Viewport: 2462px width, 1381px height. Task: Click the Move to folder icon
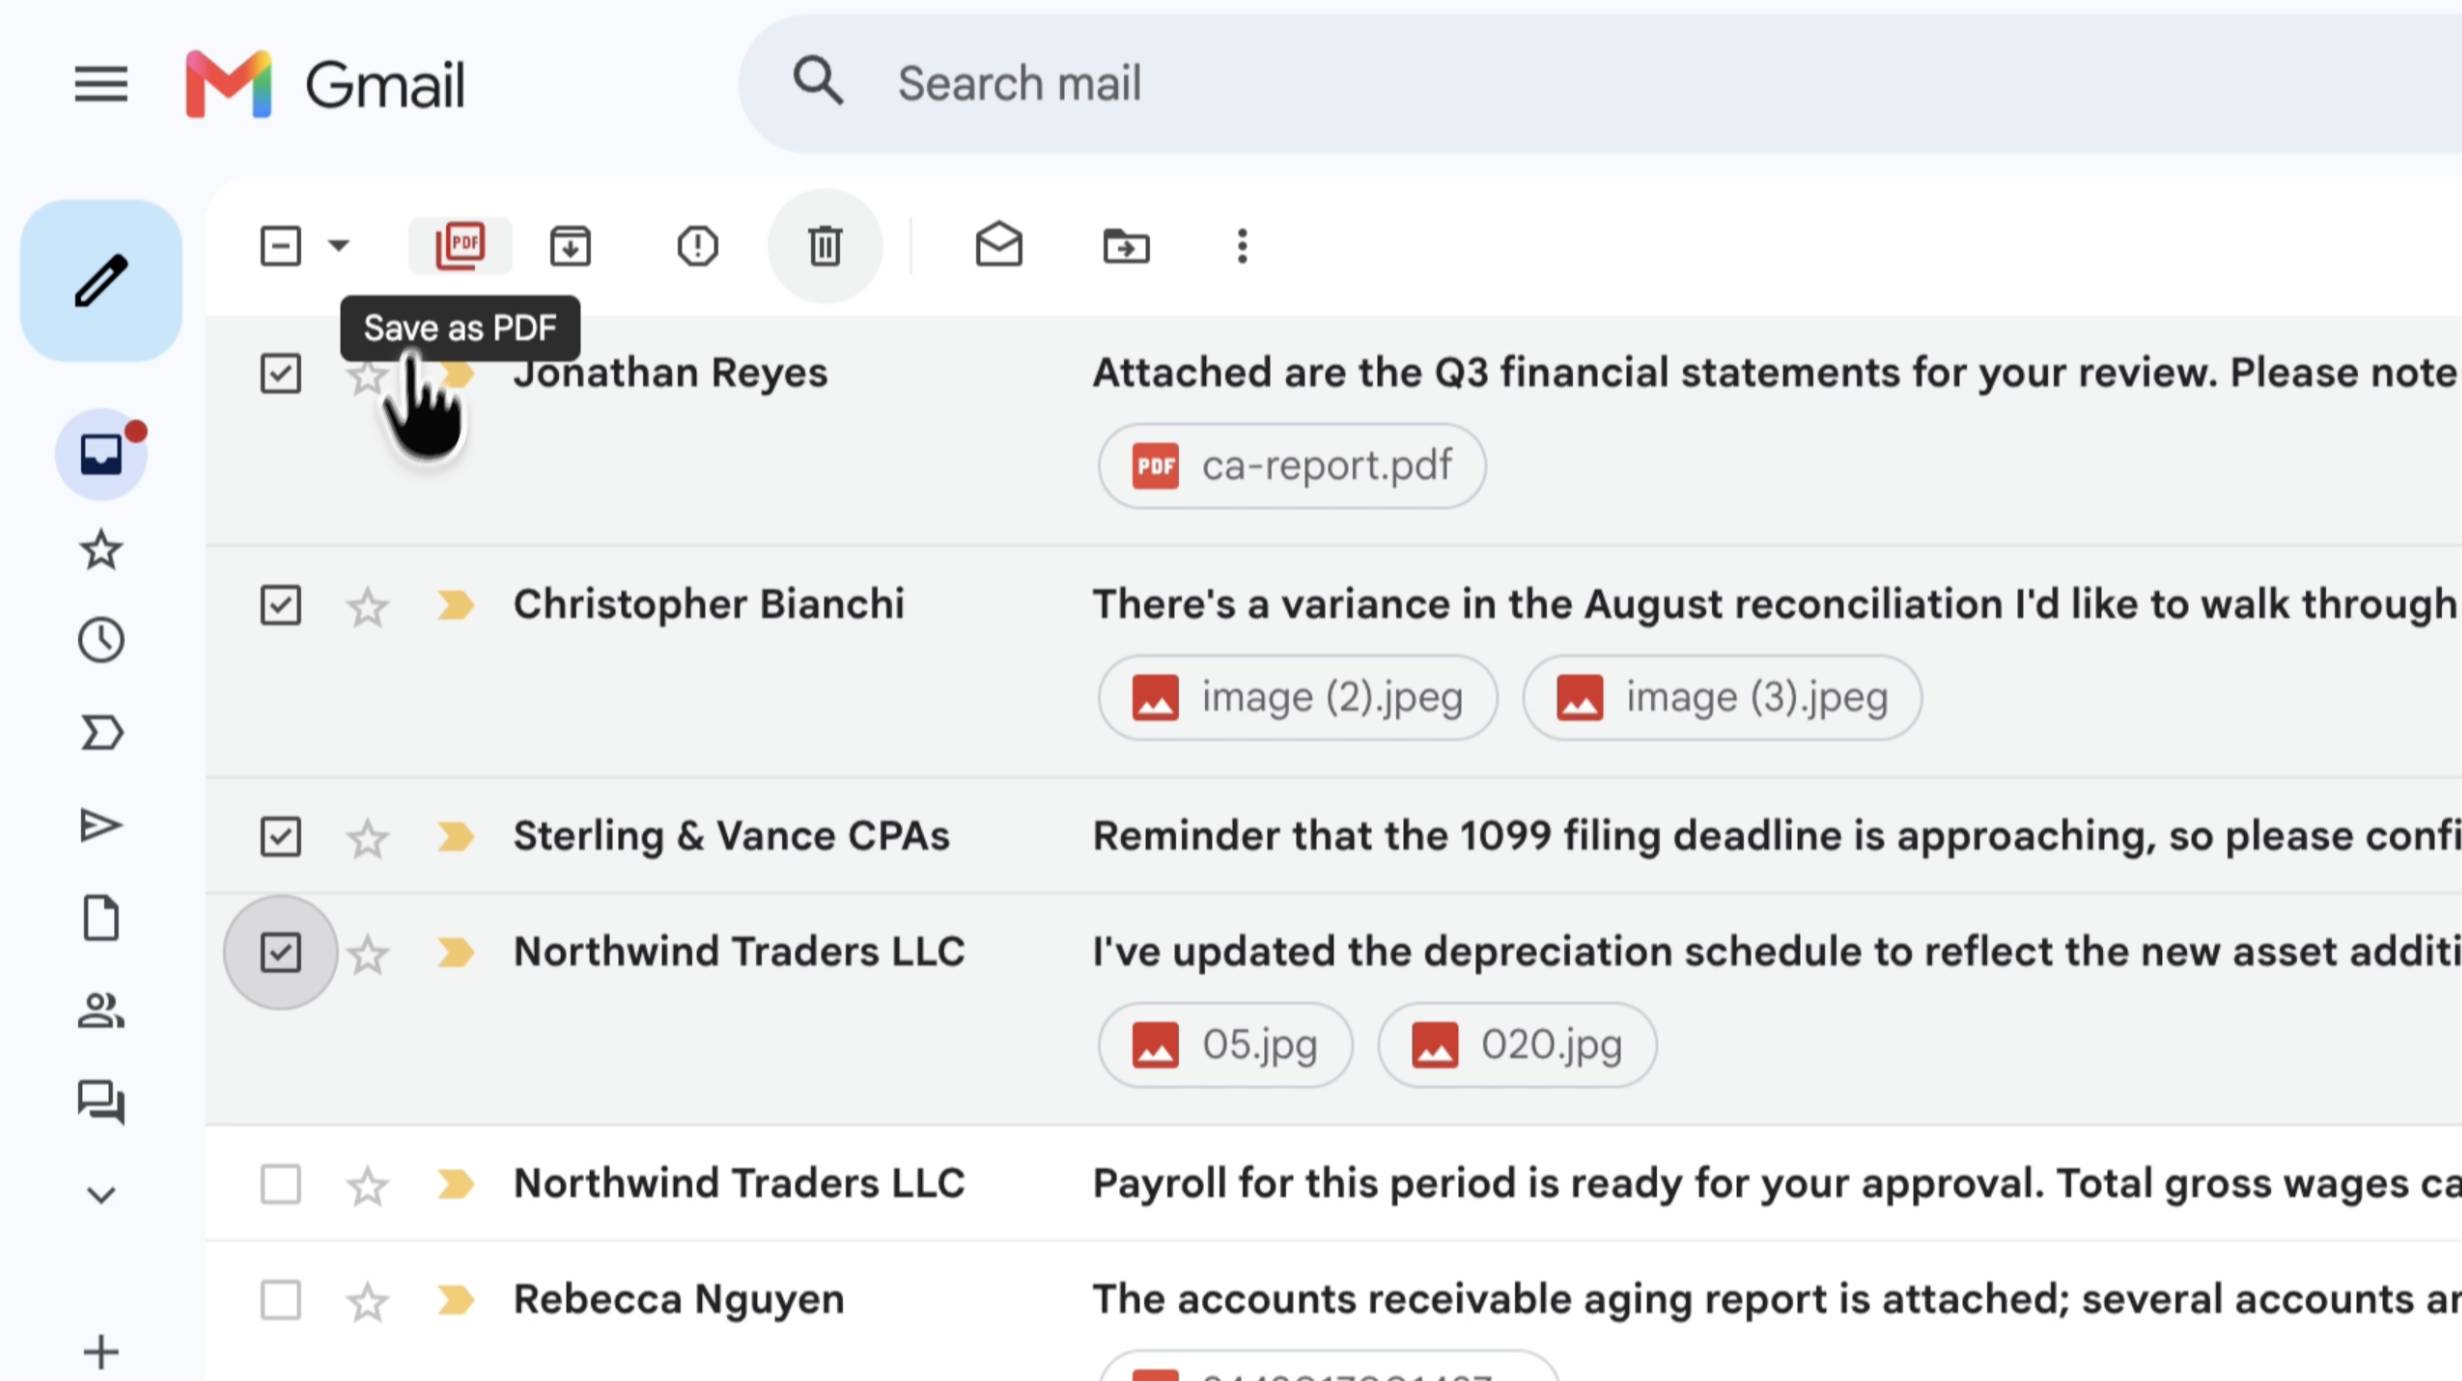pyautogui.click(x=1126, y=245)
